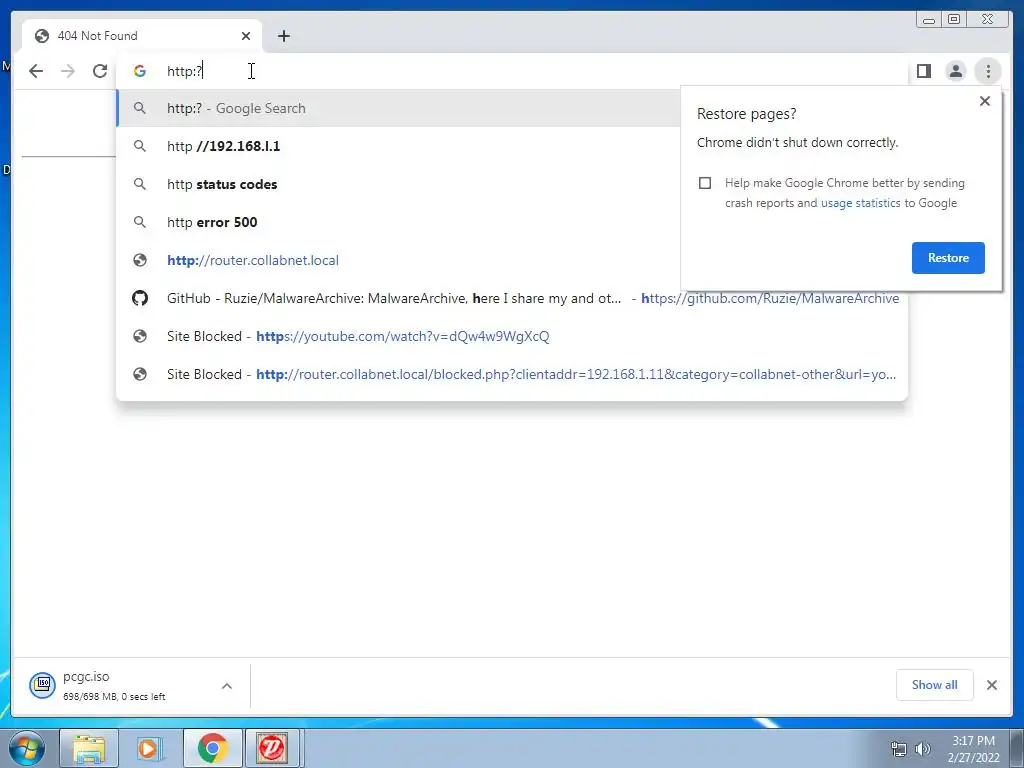Screen dimensions: 1024x768
Task: Open the Windows Start menu
Action: pos(26,748)
